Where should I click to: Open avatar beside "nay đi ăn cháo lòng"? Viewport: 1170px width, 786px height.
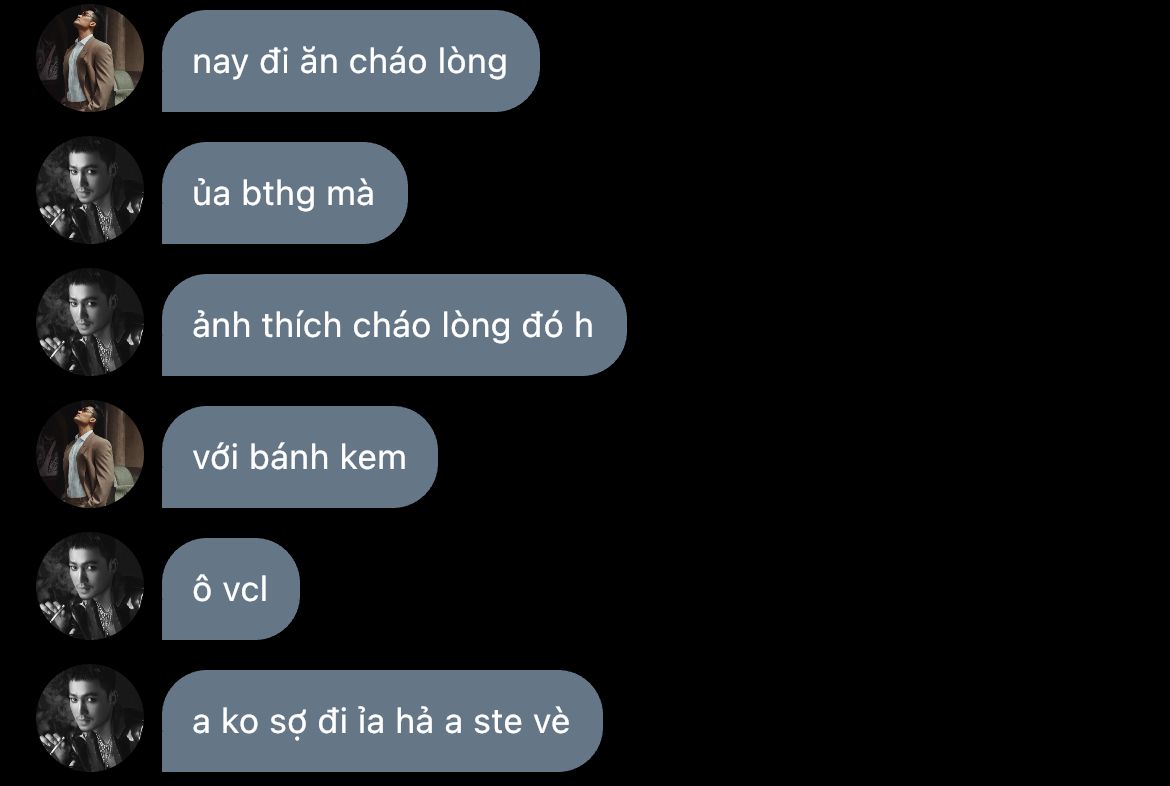click(x=90, y=58)
